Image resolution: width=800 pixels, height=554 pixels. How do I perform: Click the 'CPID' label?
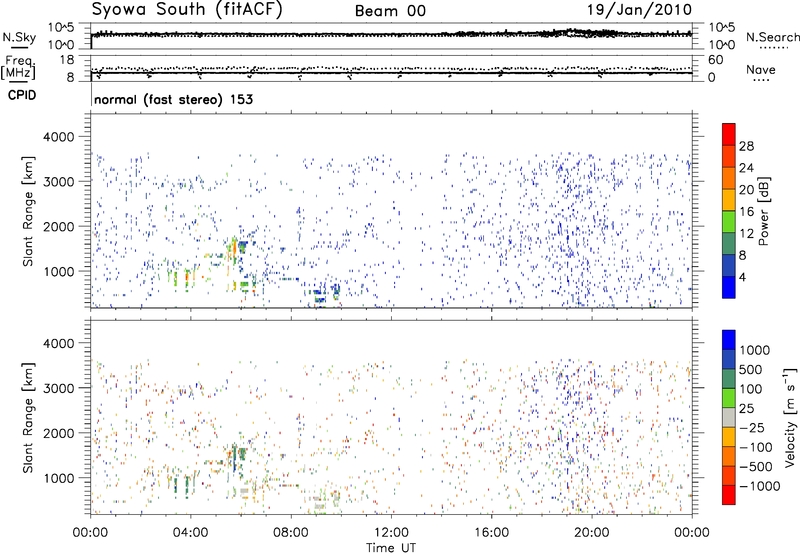point(22,95)
